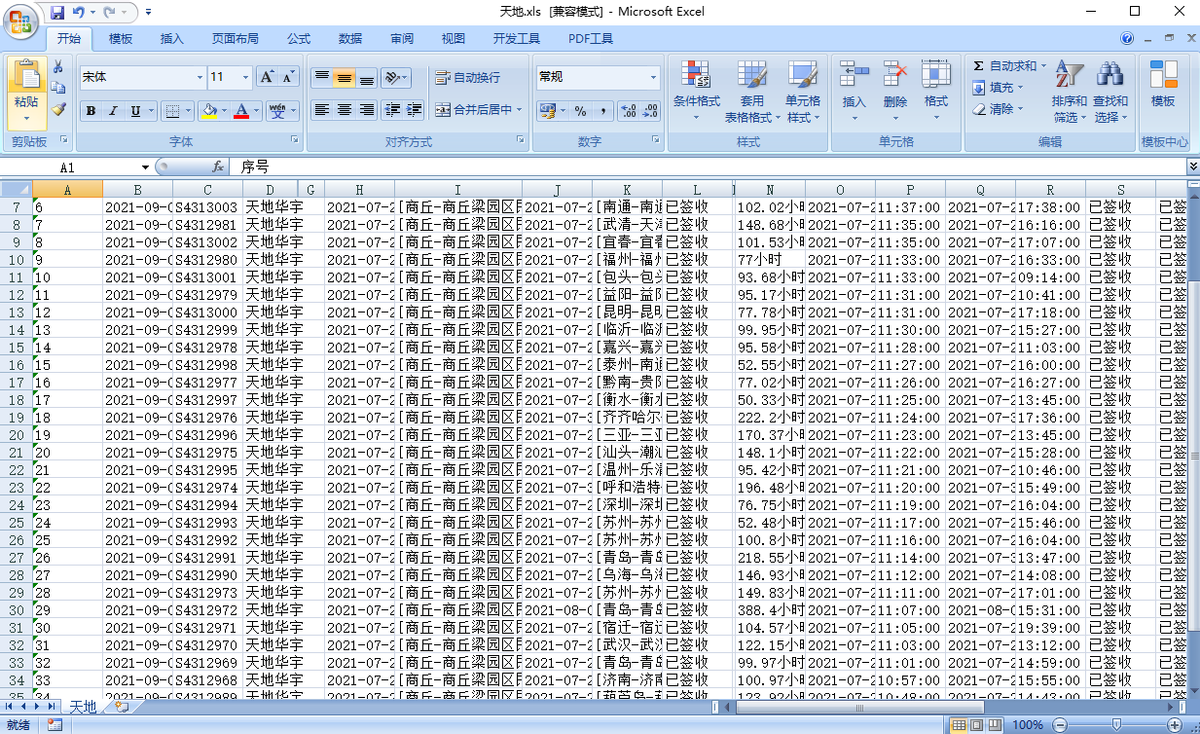Open the Name Box dropdown arrow
The height and width of the screenshot is (734, 1200).
[x=145, y=167]
